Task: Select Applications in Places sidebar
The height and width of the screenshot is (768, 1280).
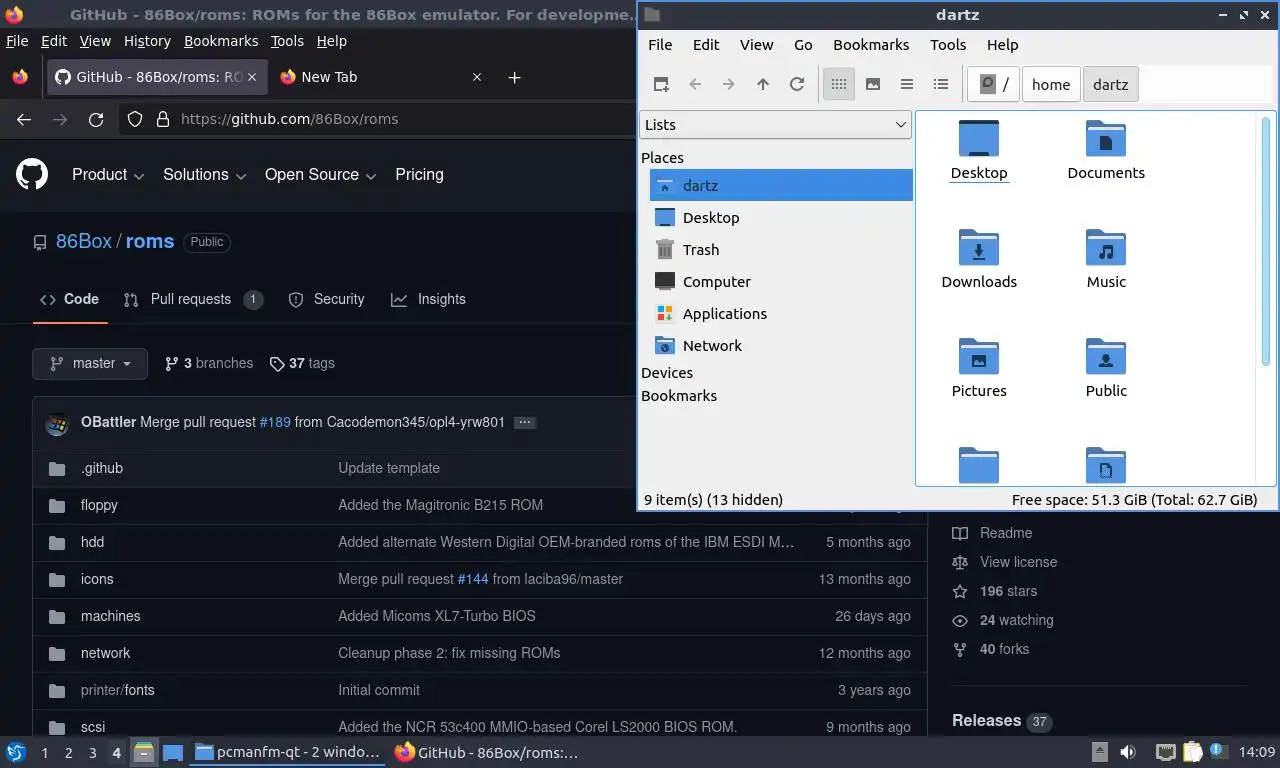Action: tap(781, 314)
